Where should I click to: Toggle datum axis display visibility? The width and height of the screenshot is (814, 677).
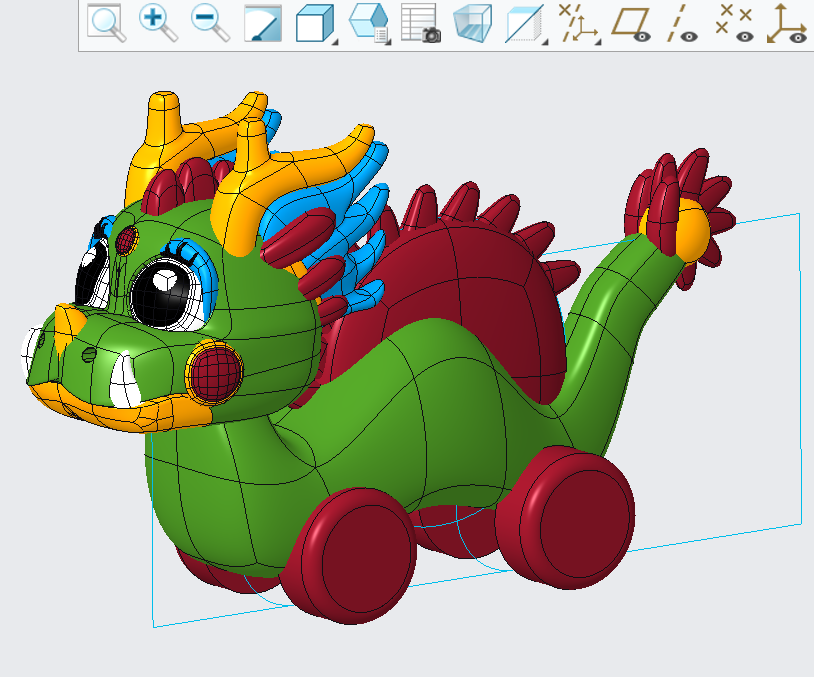(679, 25)
